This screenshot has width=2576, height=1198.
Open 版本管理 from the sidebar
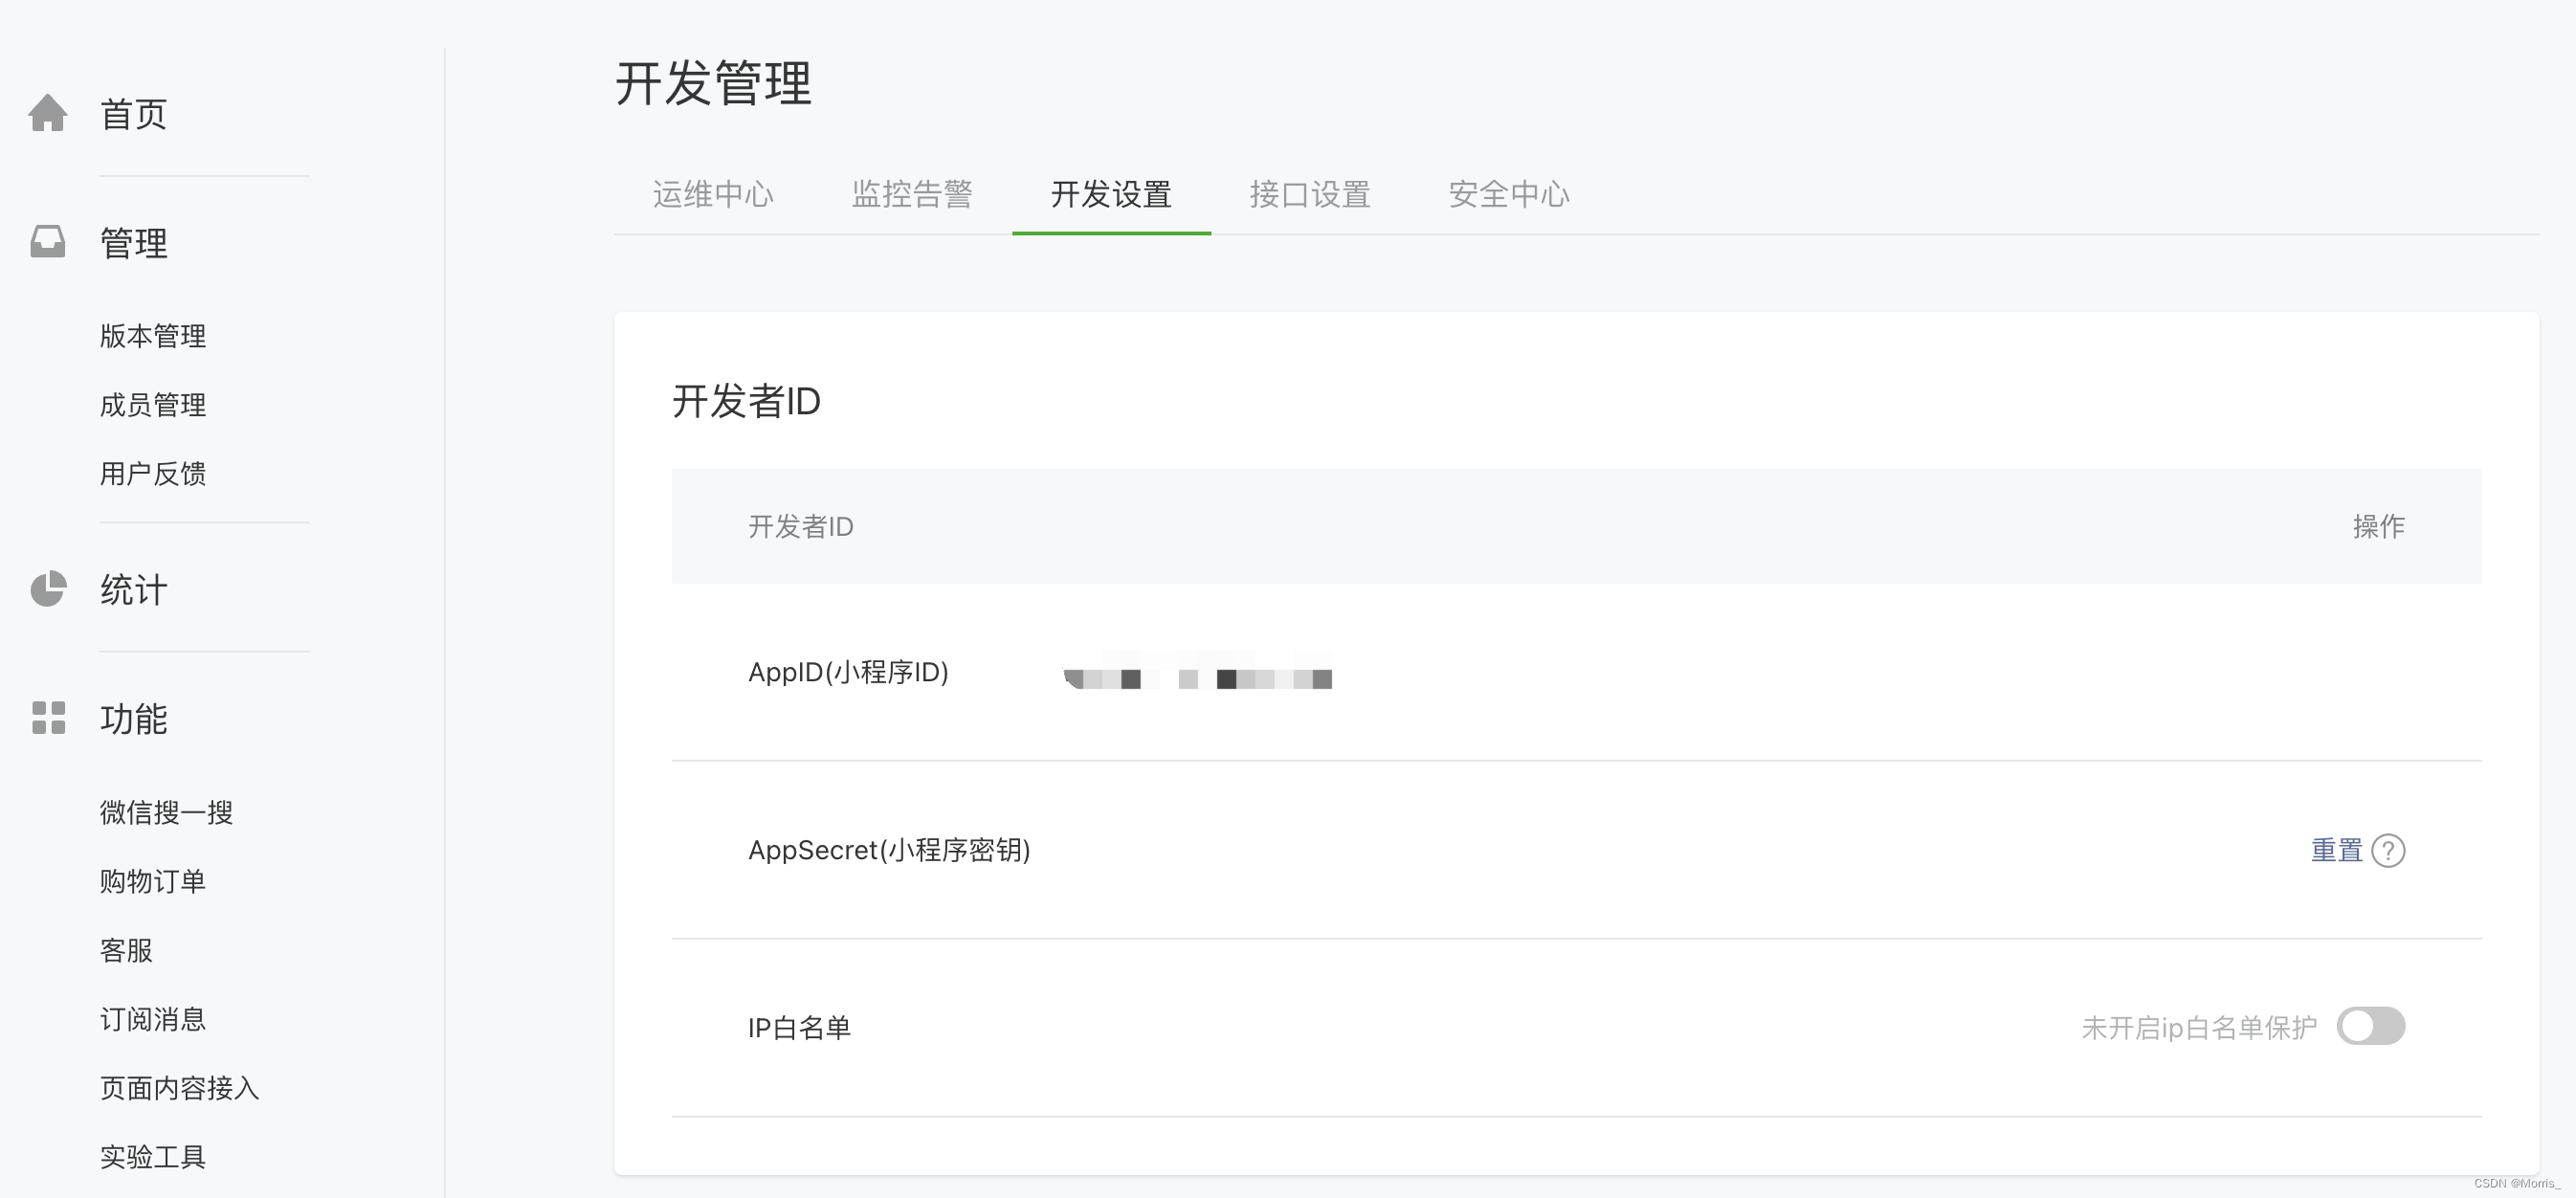coord(152,336)
